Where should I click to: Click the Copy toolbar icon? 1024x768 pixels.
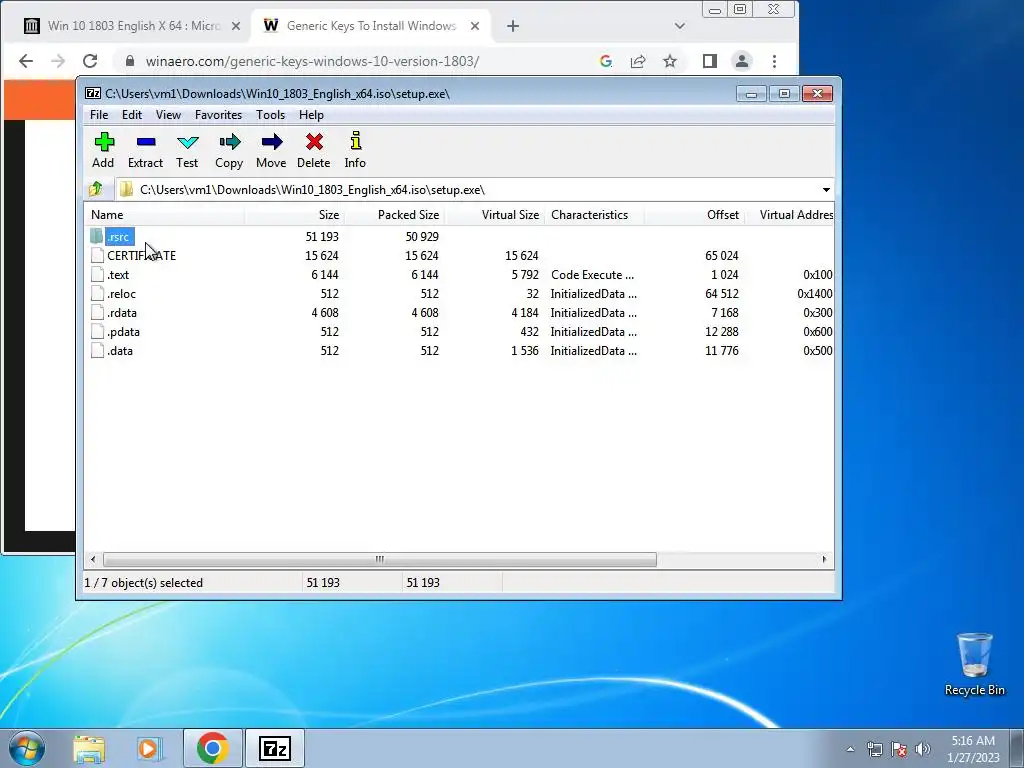click(x=229, y=150)
